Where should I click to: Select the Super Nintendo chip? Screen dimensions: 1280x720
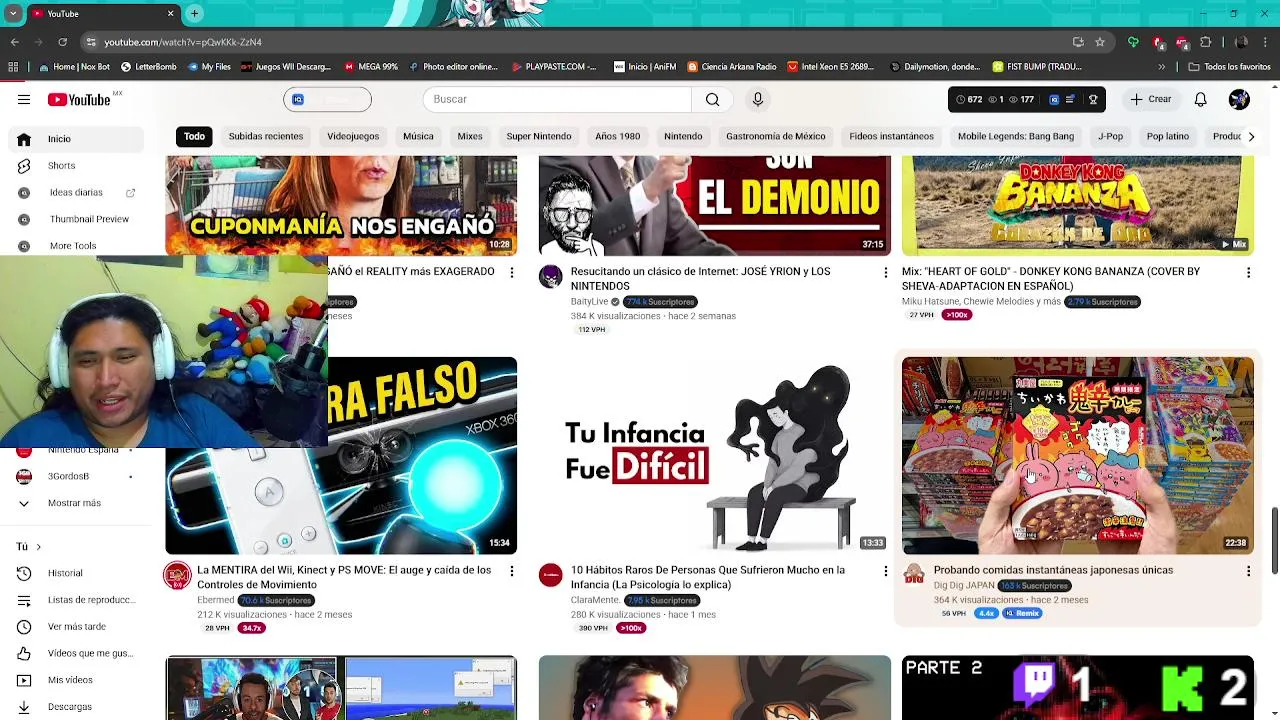point(539,136)
